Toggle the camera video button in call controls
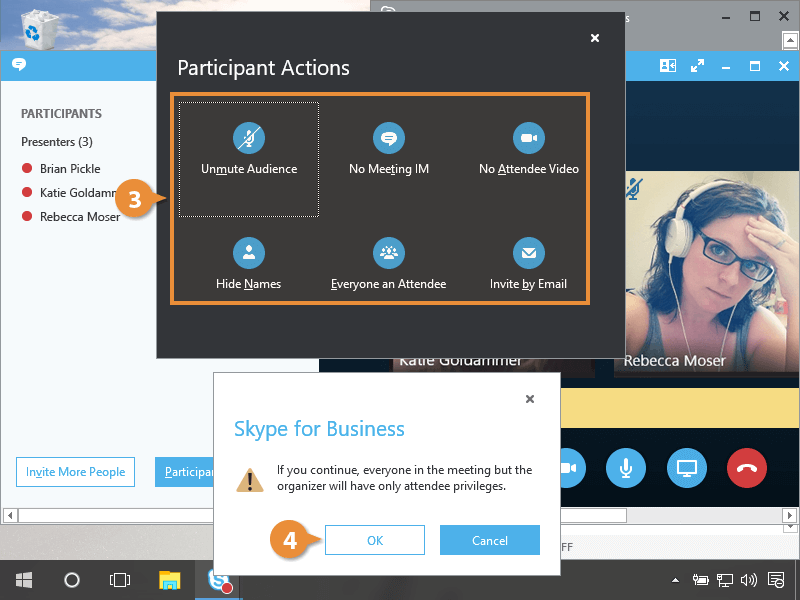 click(571, 468)
